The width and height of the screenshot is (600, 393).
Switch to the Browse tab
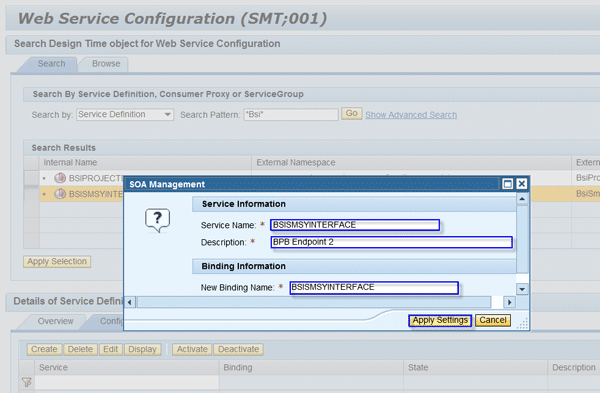106,64
